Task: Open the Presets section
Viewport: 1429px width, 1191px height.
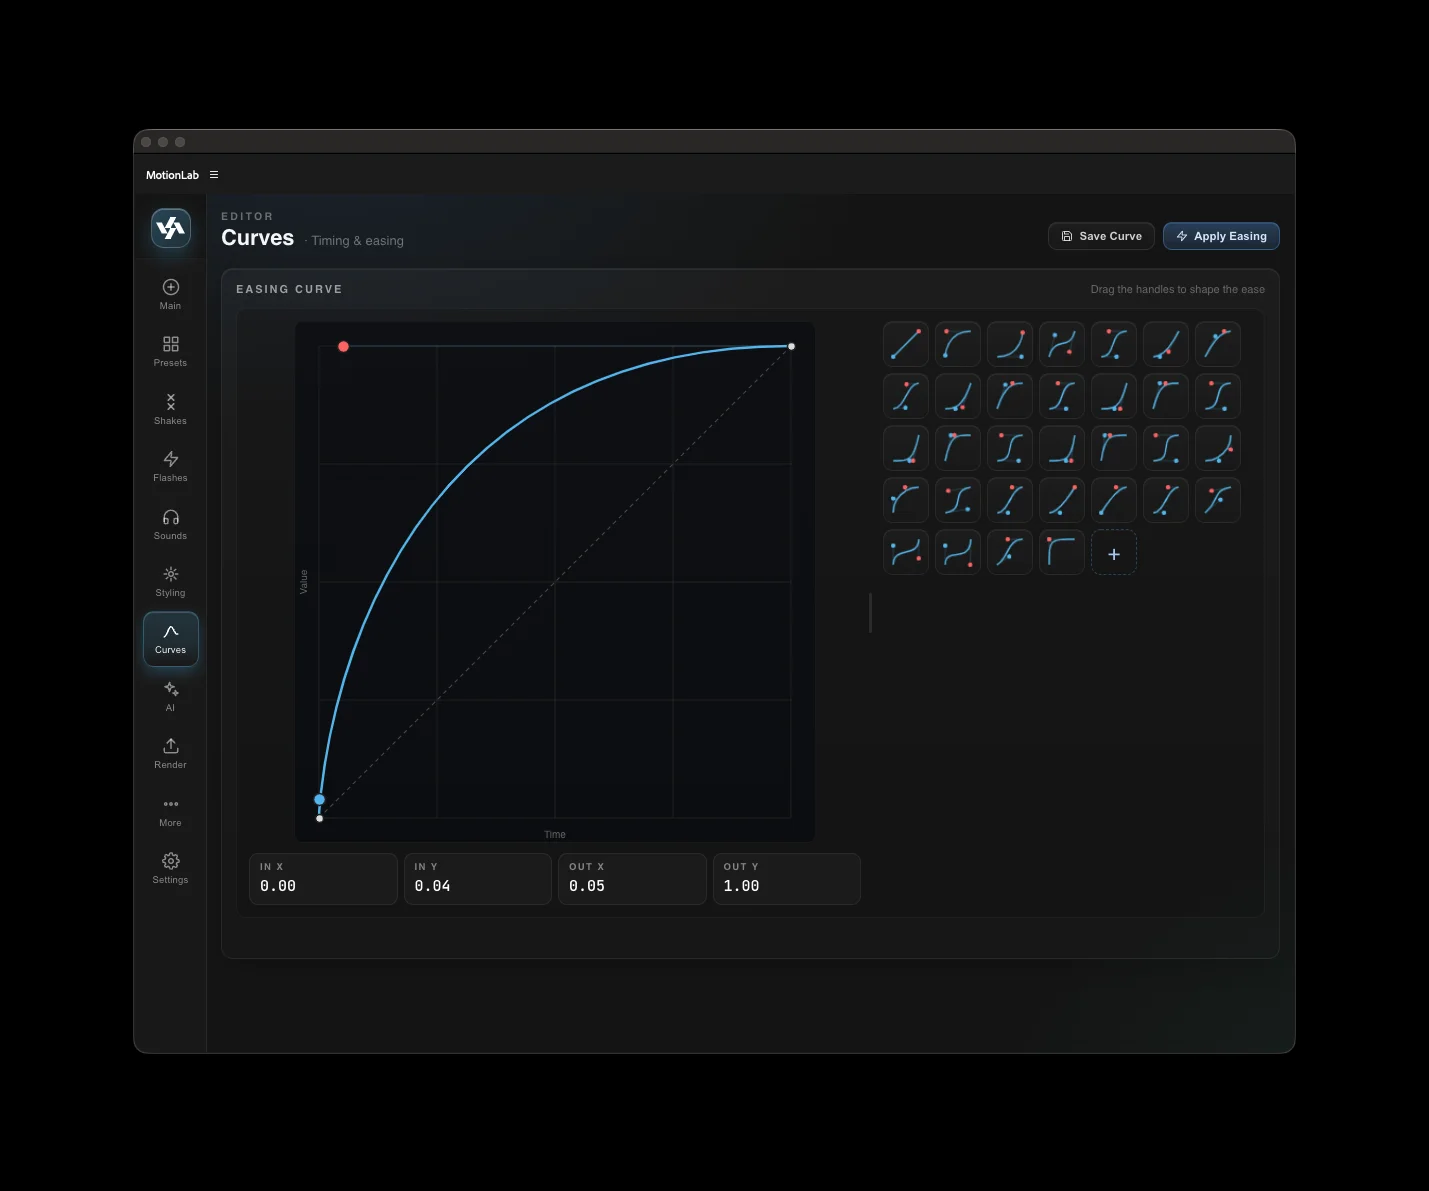Action: 170,352
